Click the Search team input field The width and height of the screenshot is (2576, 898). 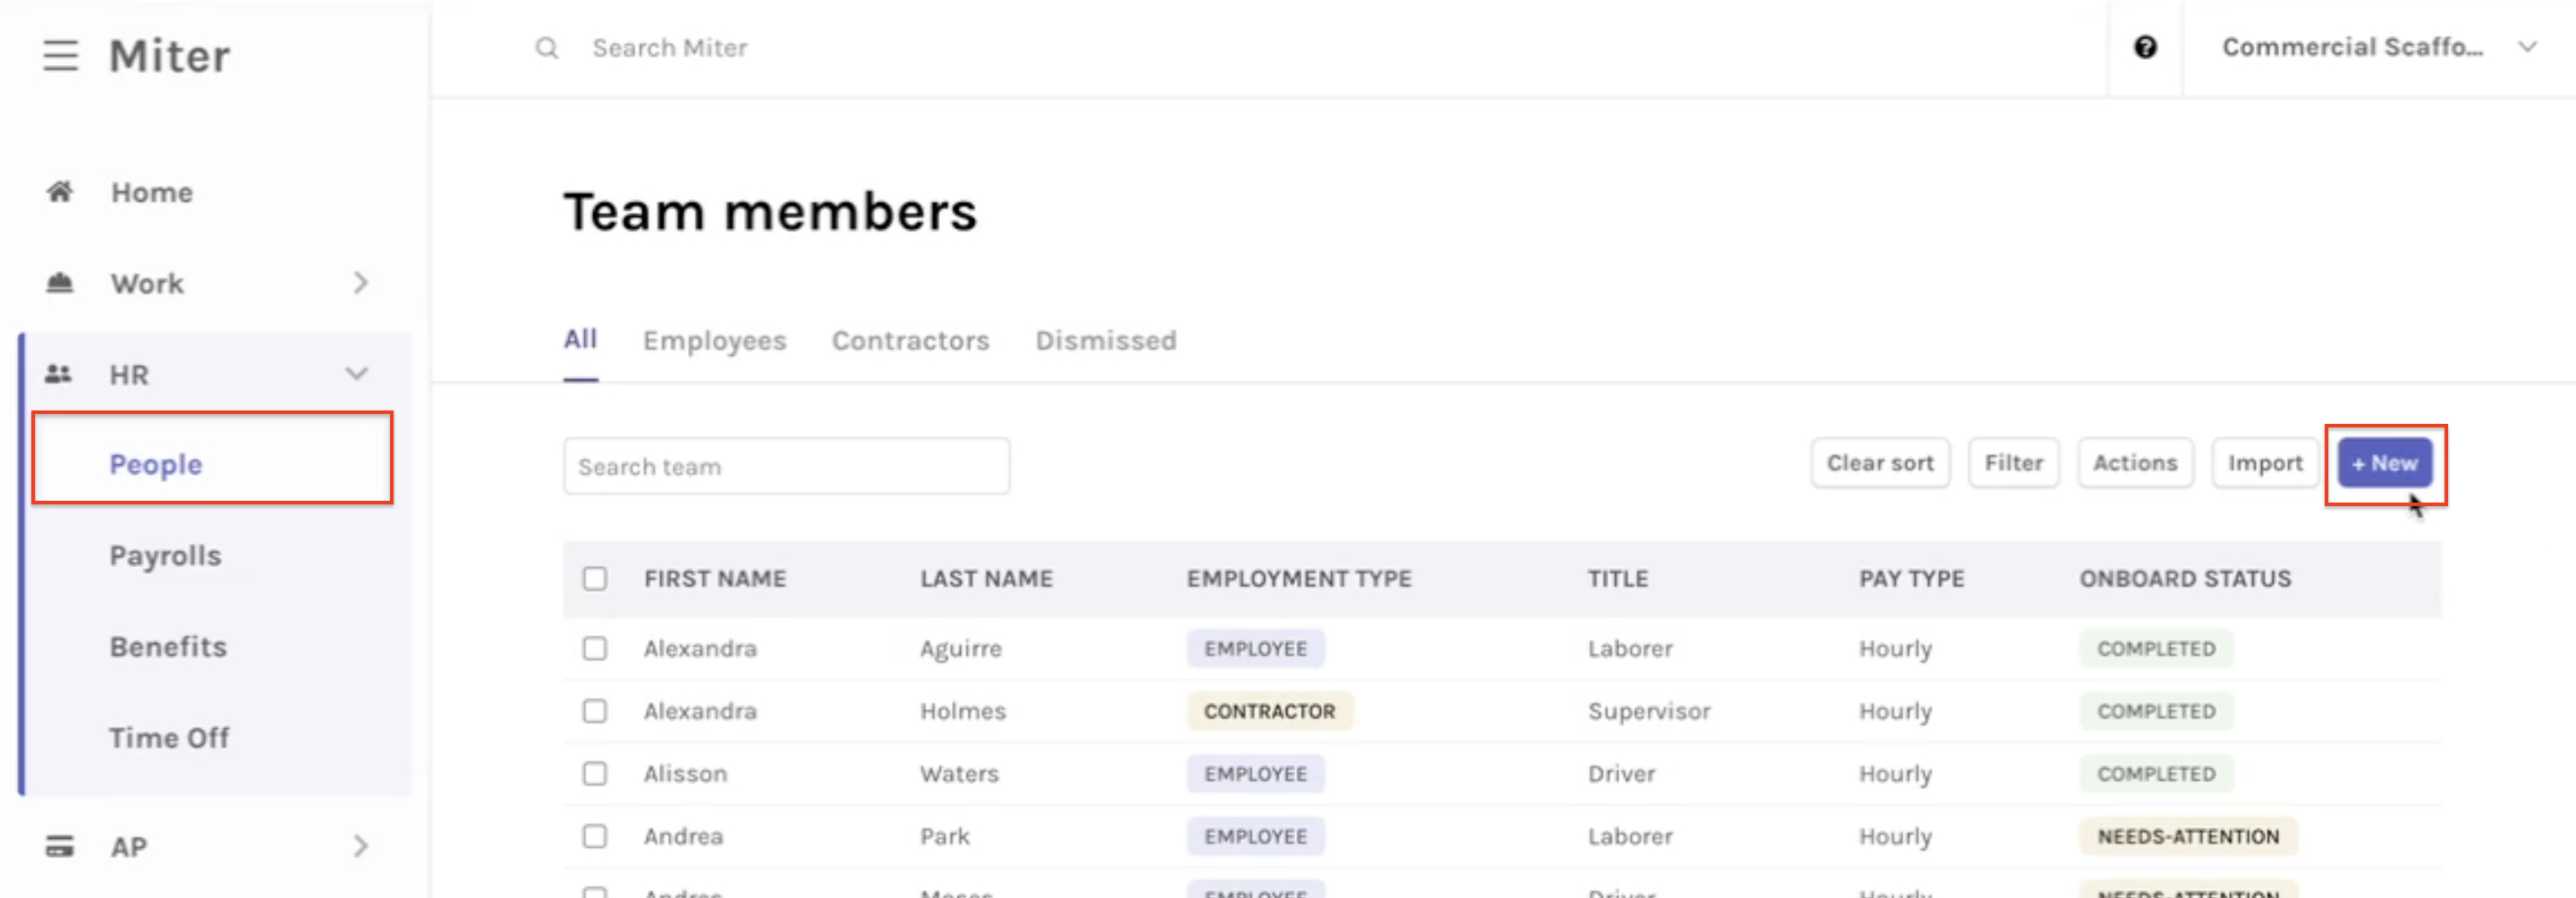point(786,467)
